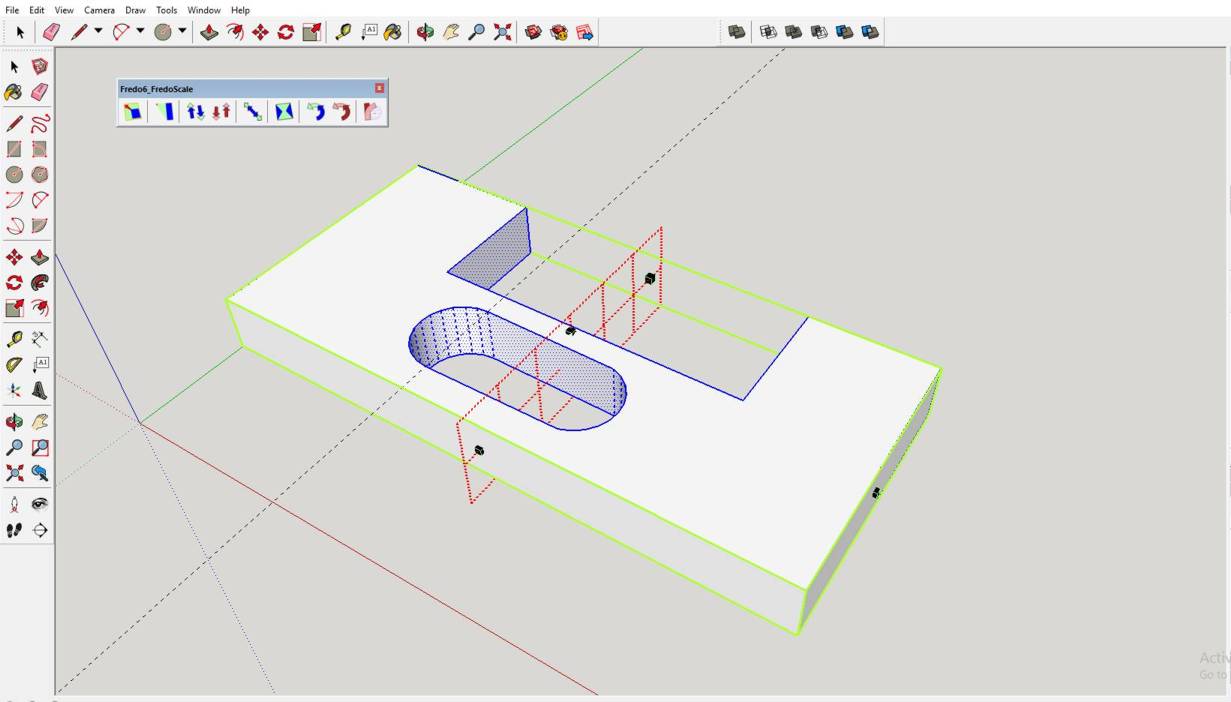Click the Make Component icon

click(x=40, y=67)
